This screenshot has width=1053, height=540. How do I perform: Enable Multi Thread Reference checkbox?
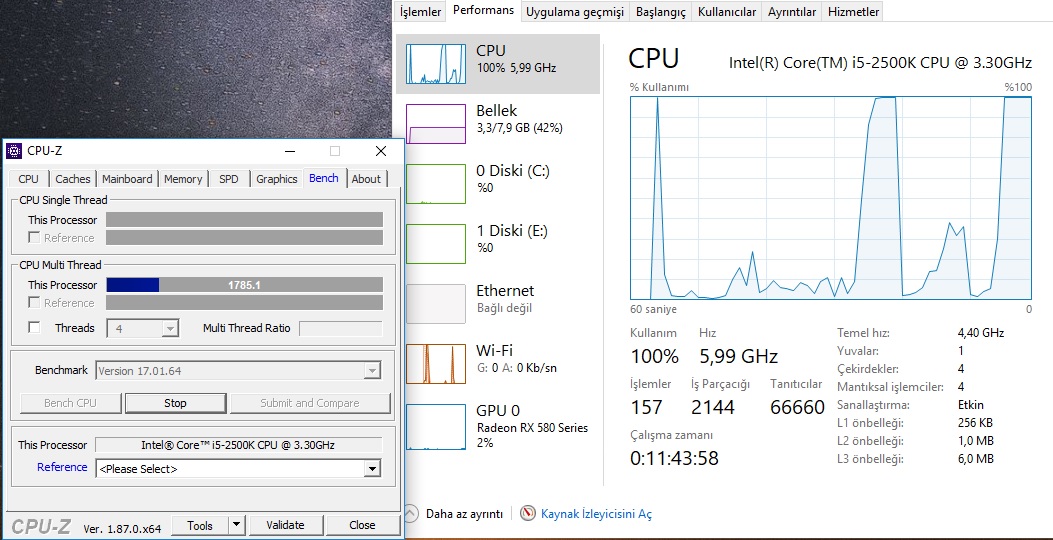pyautogui.click(x=34, y=302)
